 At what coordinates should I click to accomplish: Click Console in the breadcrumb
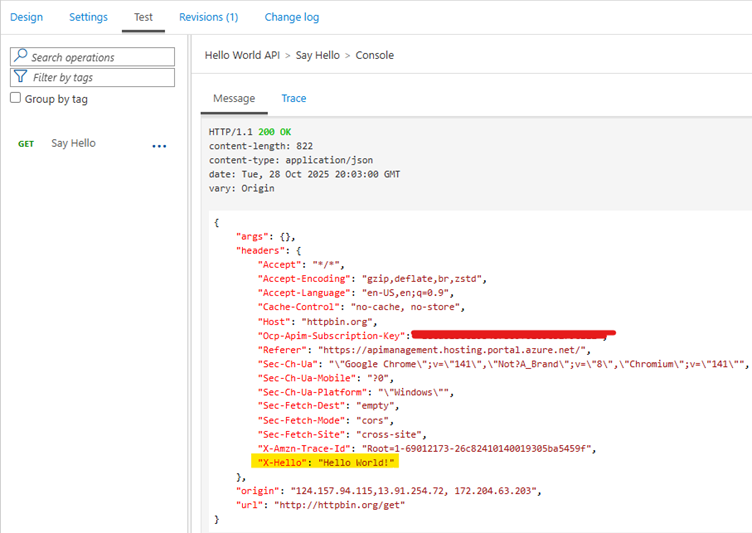tap(375, 55)
